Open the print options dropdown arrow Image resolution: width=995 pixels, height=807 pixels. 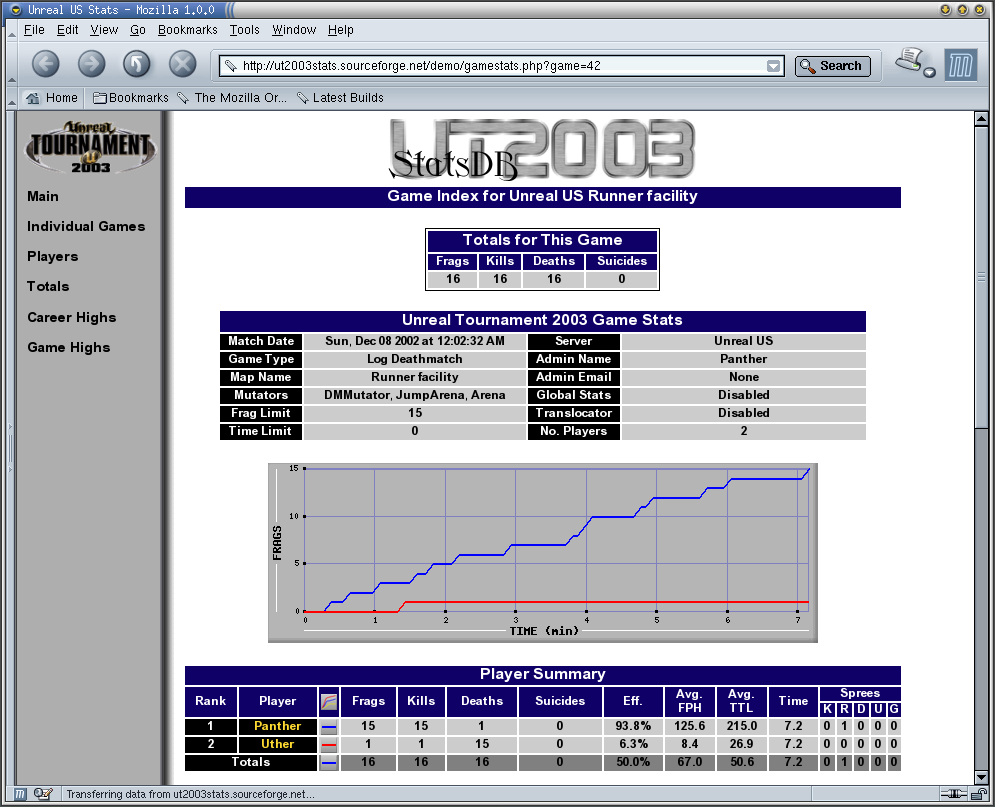(929, 72)
